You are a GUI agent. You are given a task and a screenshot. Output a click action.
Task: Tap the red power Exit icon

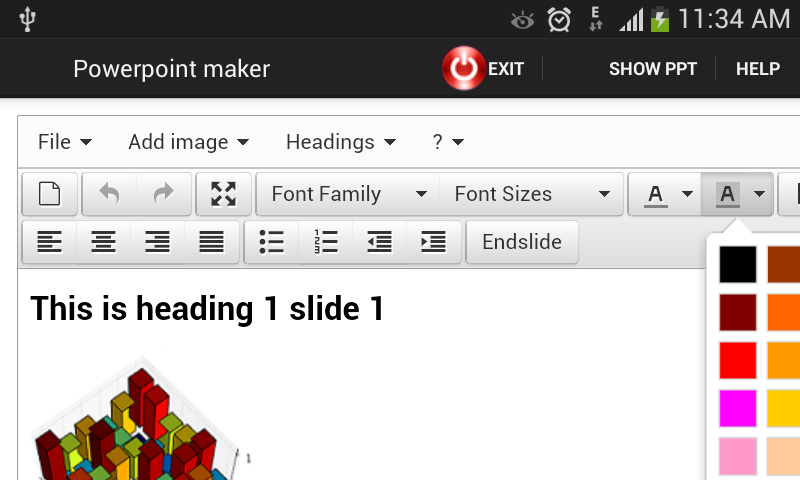click(x=463, y=68)
